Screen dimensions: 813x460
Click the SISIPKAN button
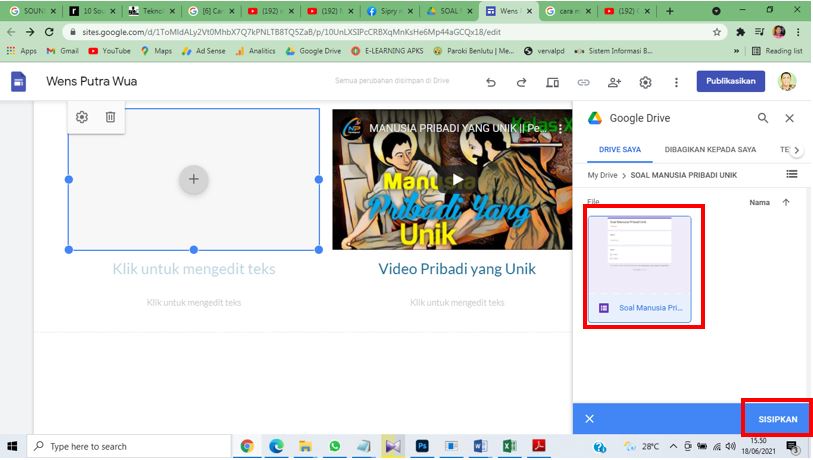(777, 419)
